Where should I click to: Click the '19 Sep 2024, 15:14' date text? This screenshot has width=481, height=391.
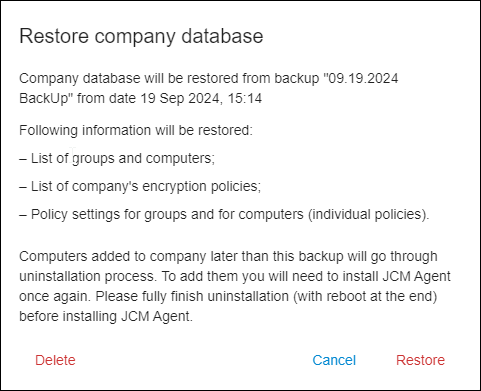point(201,98)
